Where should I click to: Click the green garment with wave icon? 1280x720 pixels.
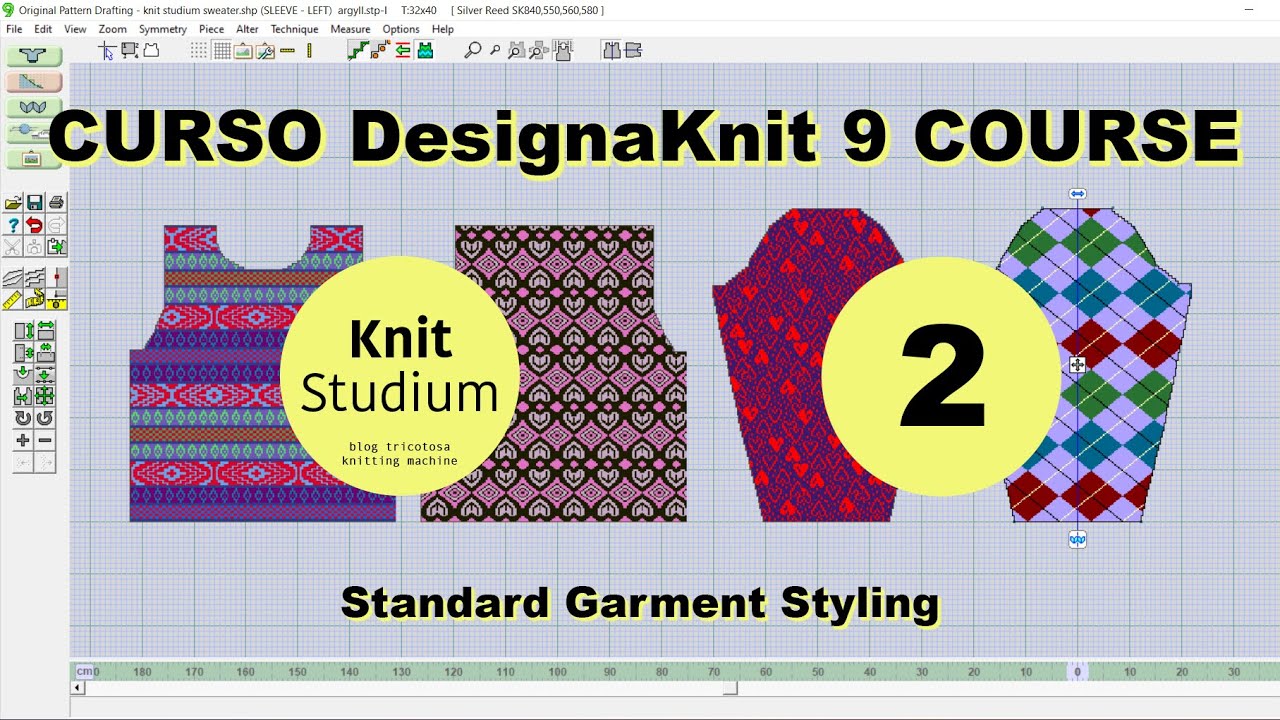click(424, 50)
